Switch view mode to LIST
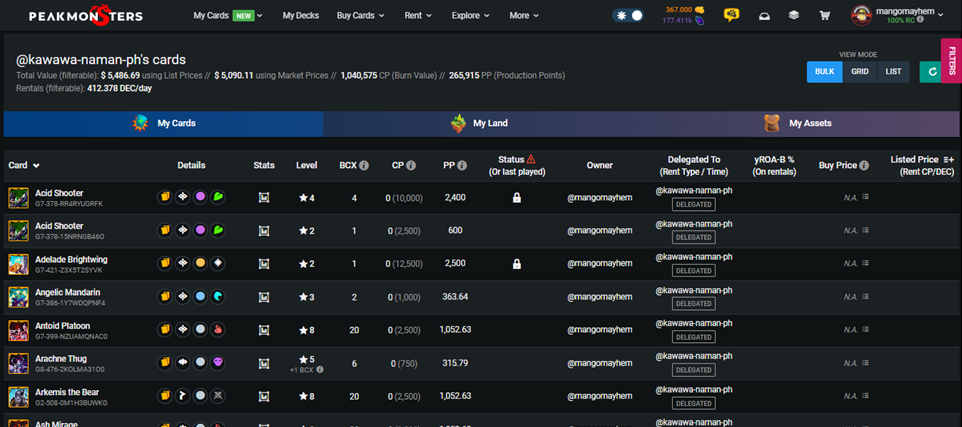 tap(893, 72)
